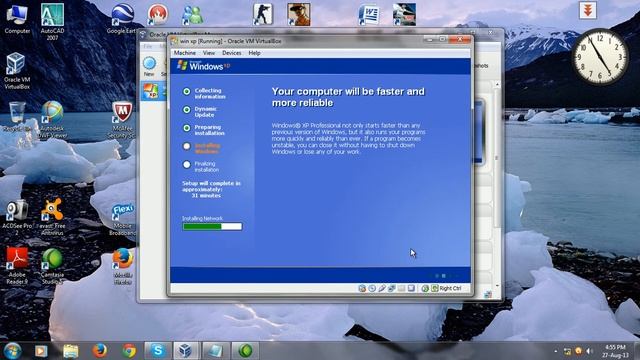Open the Windows Start menu

13,351
